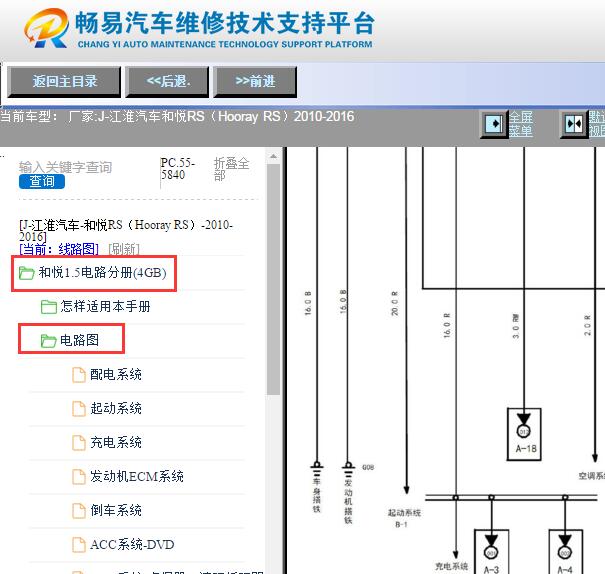Click the 起动系统 B-1 label in diagram

404,518
